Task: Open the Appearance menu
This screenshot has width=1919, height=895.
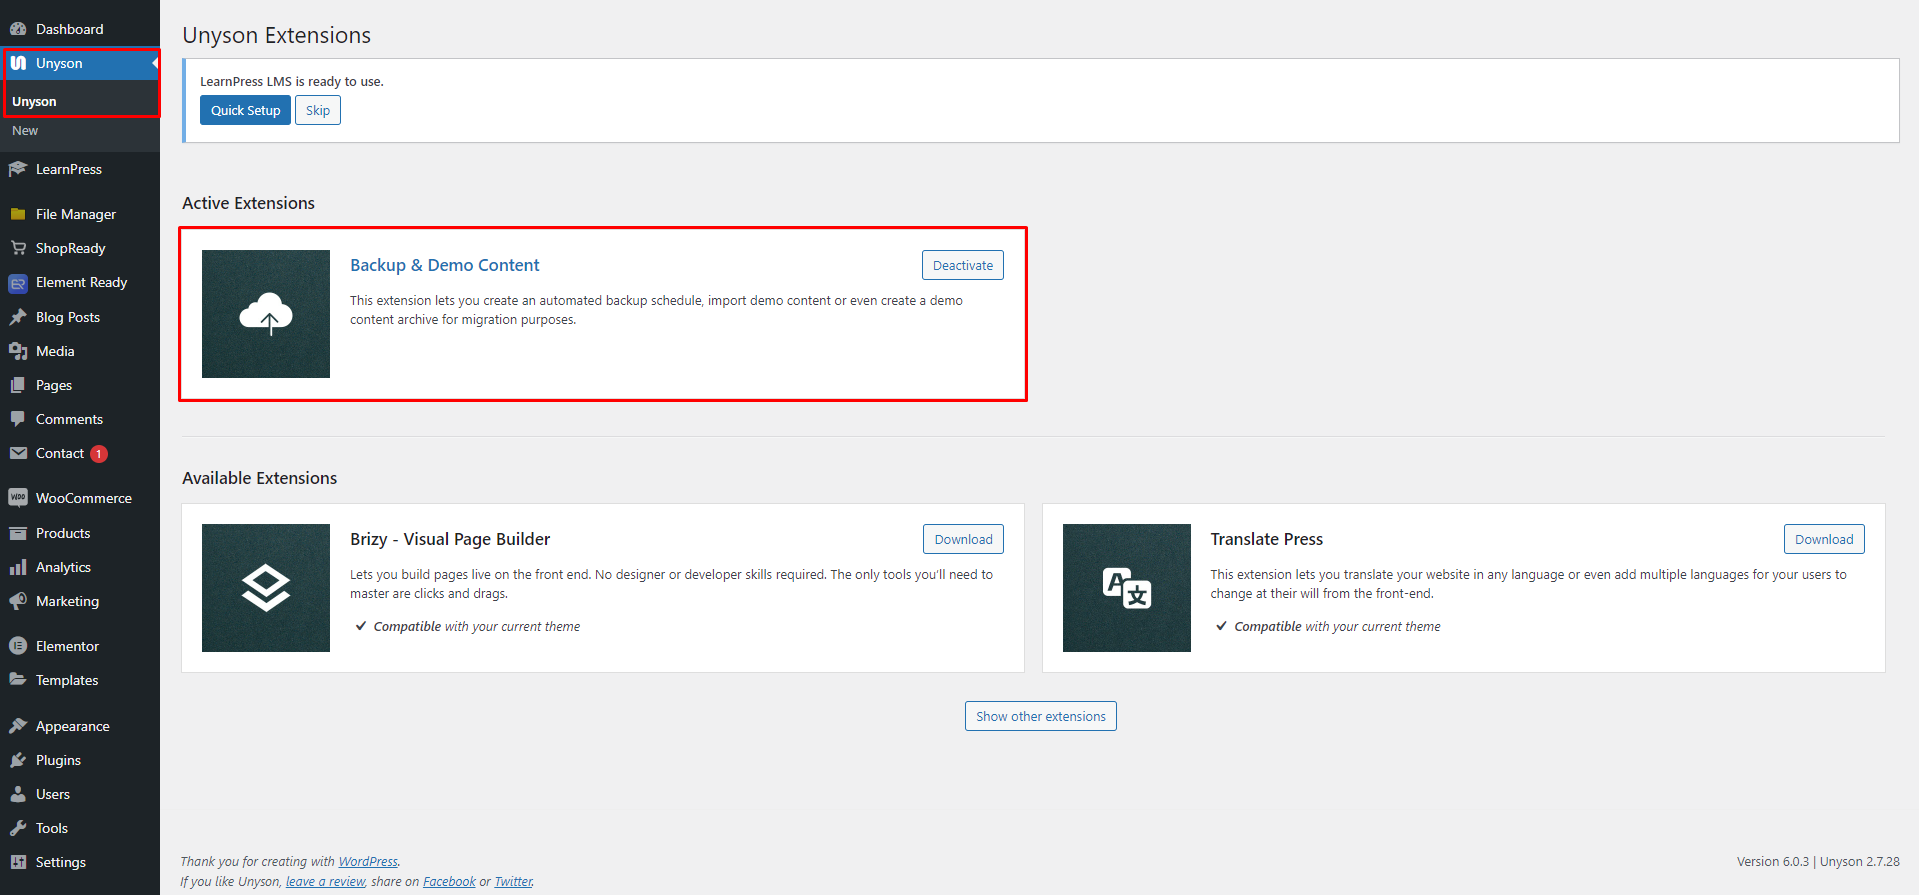Action: [80, 726]
